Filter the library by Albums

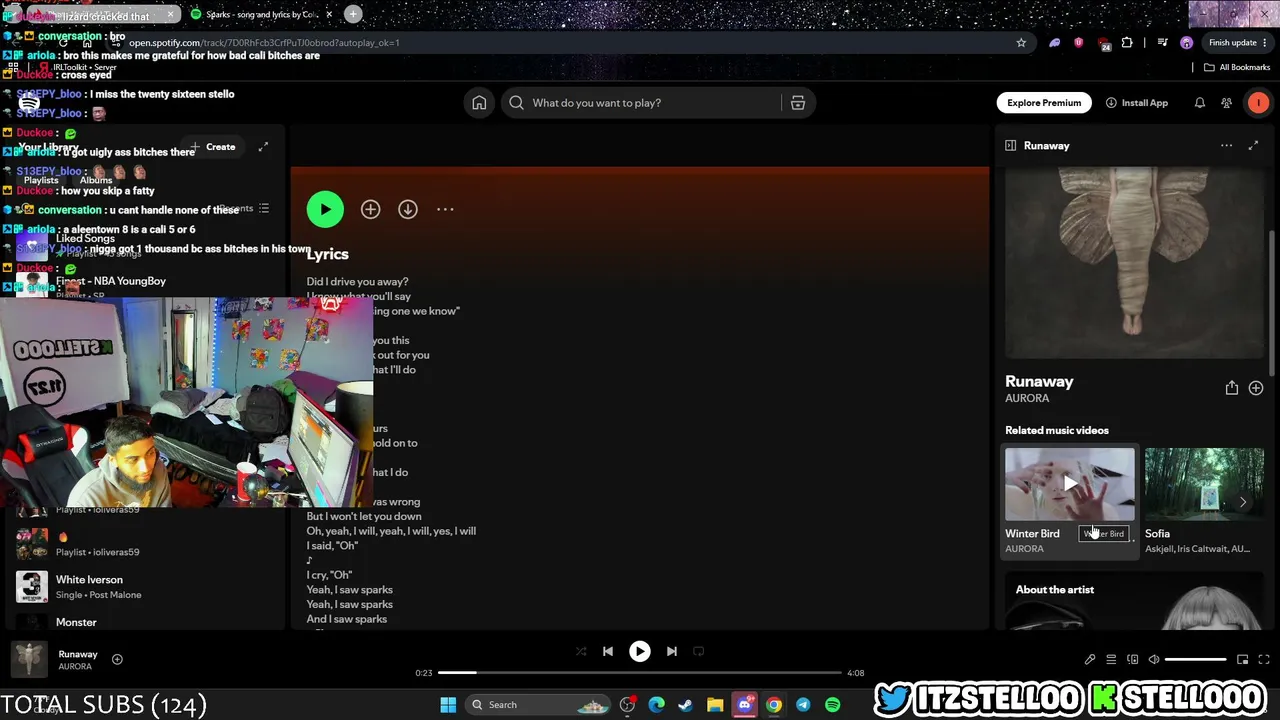pyautogui.click(x=96, y=180)
